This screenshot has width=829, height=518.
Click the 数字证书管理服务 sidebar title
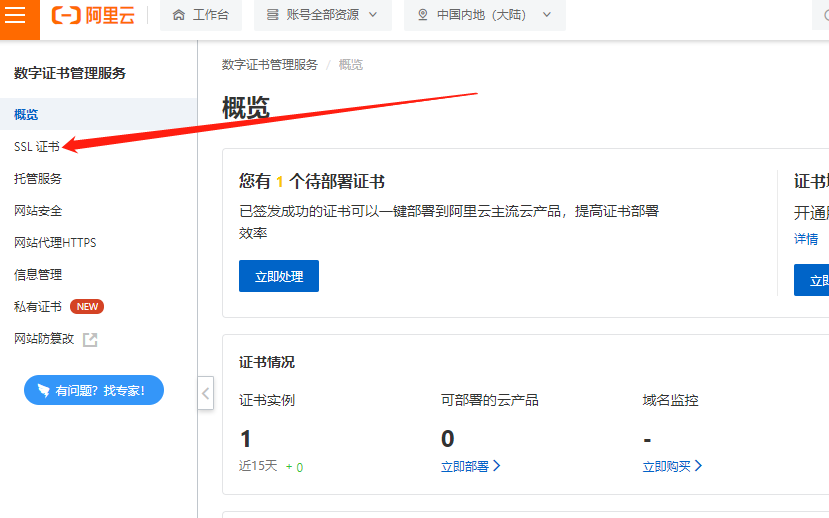click(x=70, y=73)
